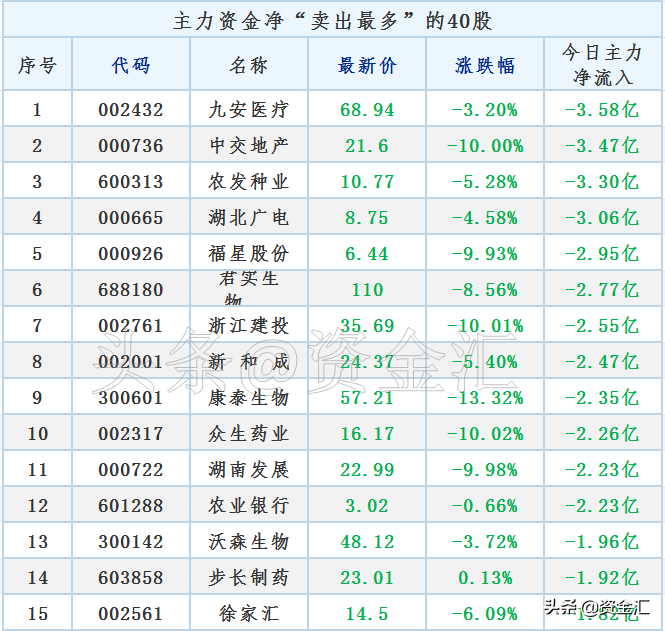Select stock code 002432
665x631 pixels.
pos(131,110)
